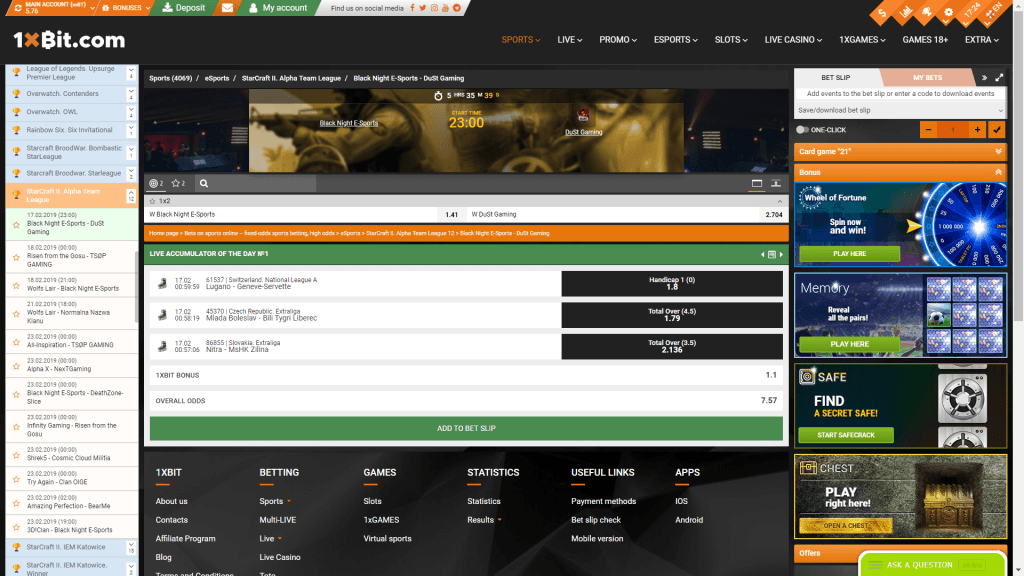Open the Payment methods footer link
The height and width of the screenshot is (576, 1024).
point(603,502)
